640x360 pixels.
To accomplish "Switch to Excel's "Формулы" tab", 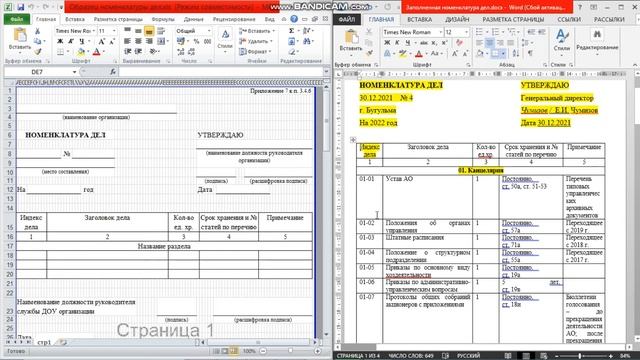I will point(163,19).
